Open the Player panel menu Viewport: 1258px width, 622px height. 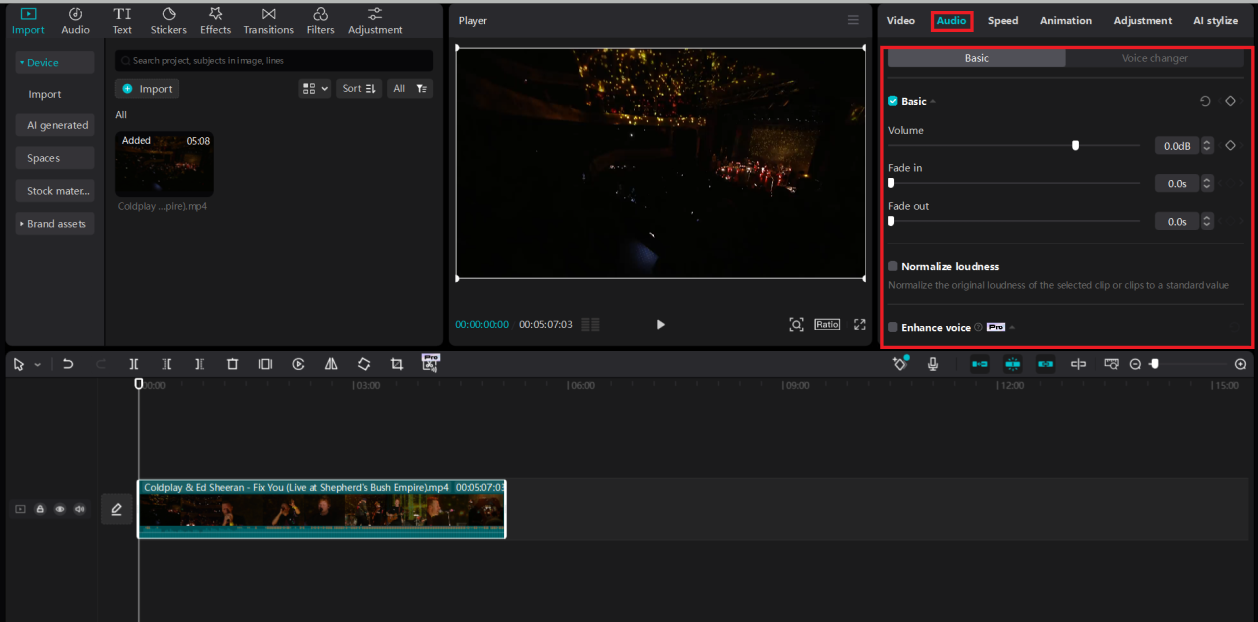[x=853, y=20]
